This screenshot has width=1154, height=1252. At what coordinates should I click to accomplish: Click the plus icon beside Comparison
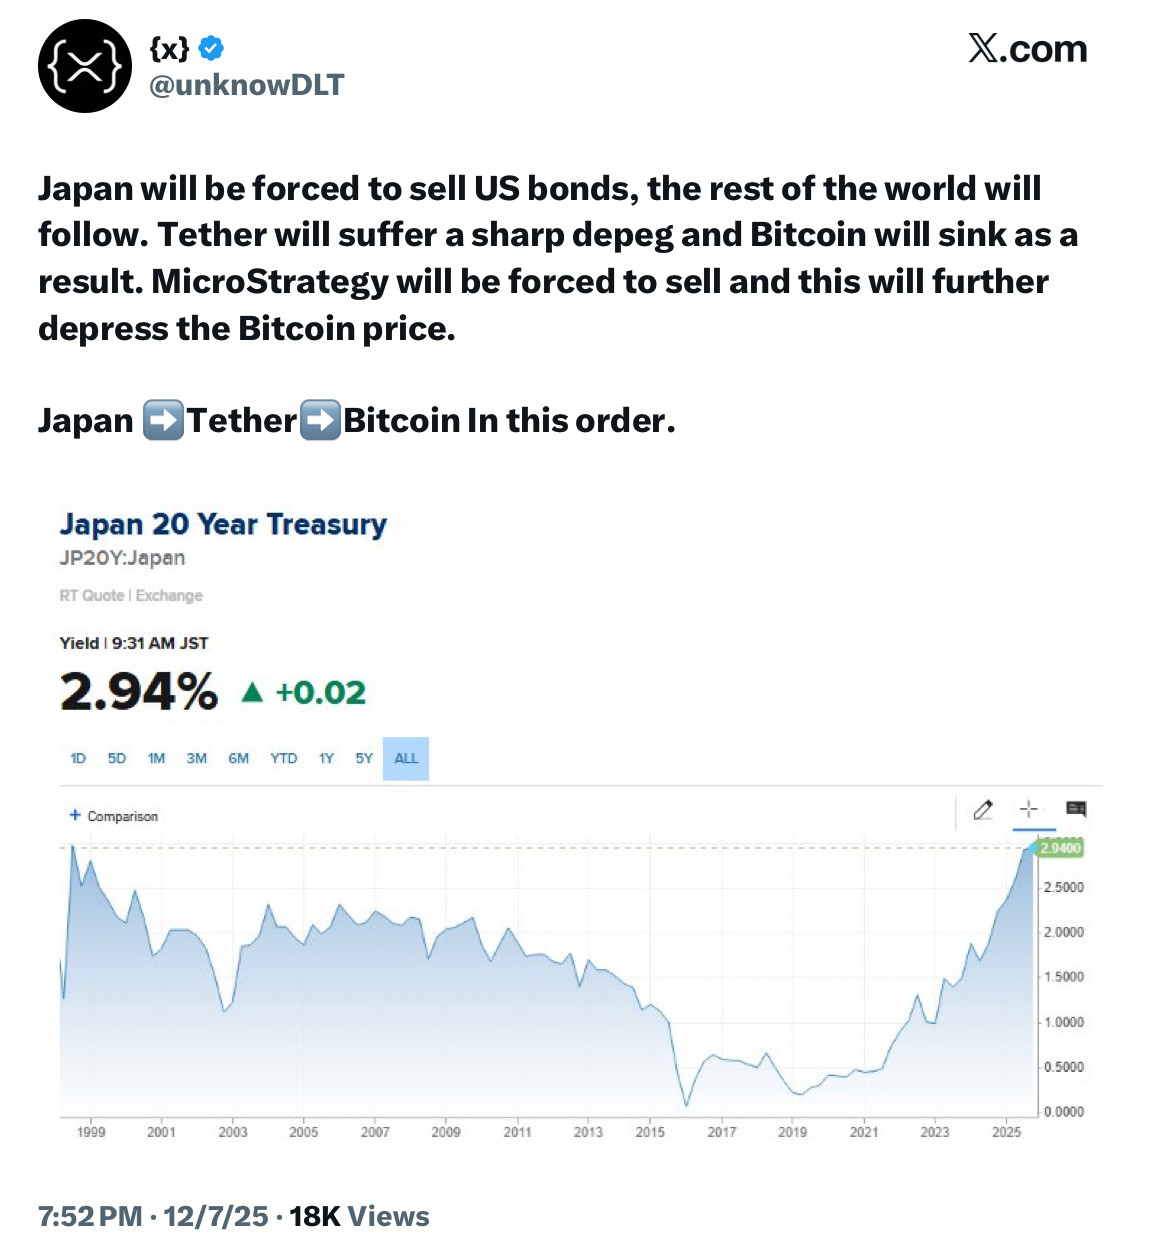[x=75, y=815]
